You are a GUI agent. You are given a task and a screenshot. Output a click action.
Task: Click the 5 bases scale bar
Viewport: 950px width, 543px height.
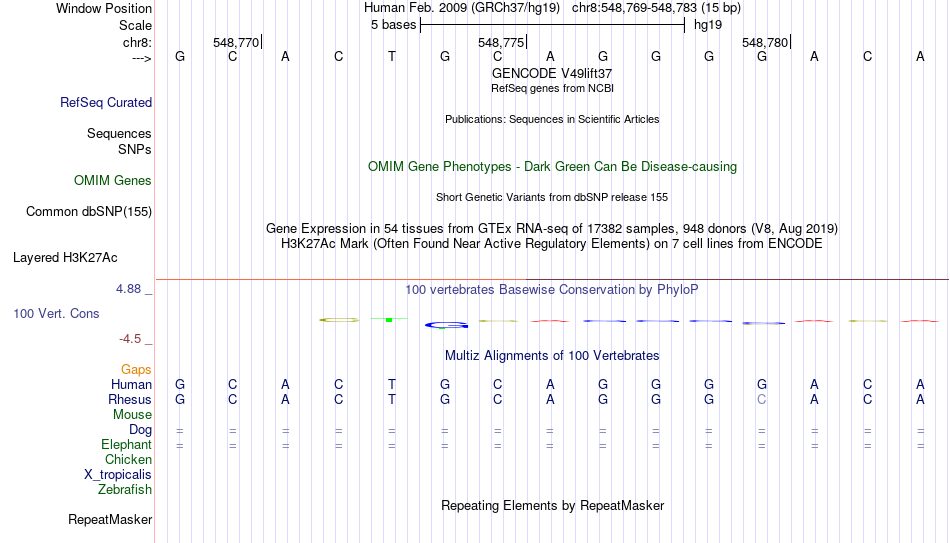[552, 25]
